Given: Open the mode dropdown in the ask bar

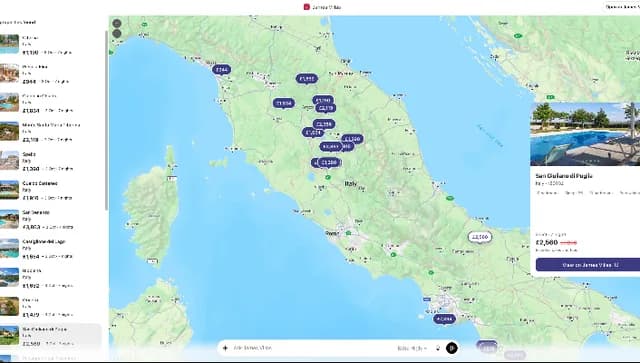Looking at the screenshot, I should point(412,348).
